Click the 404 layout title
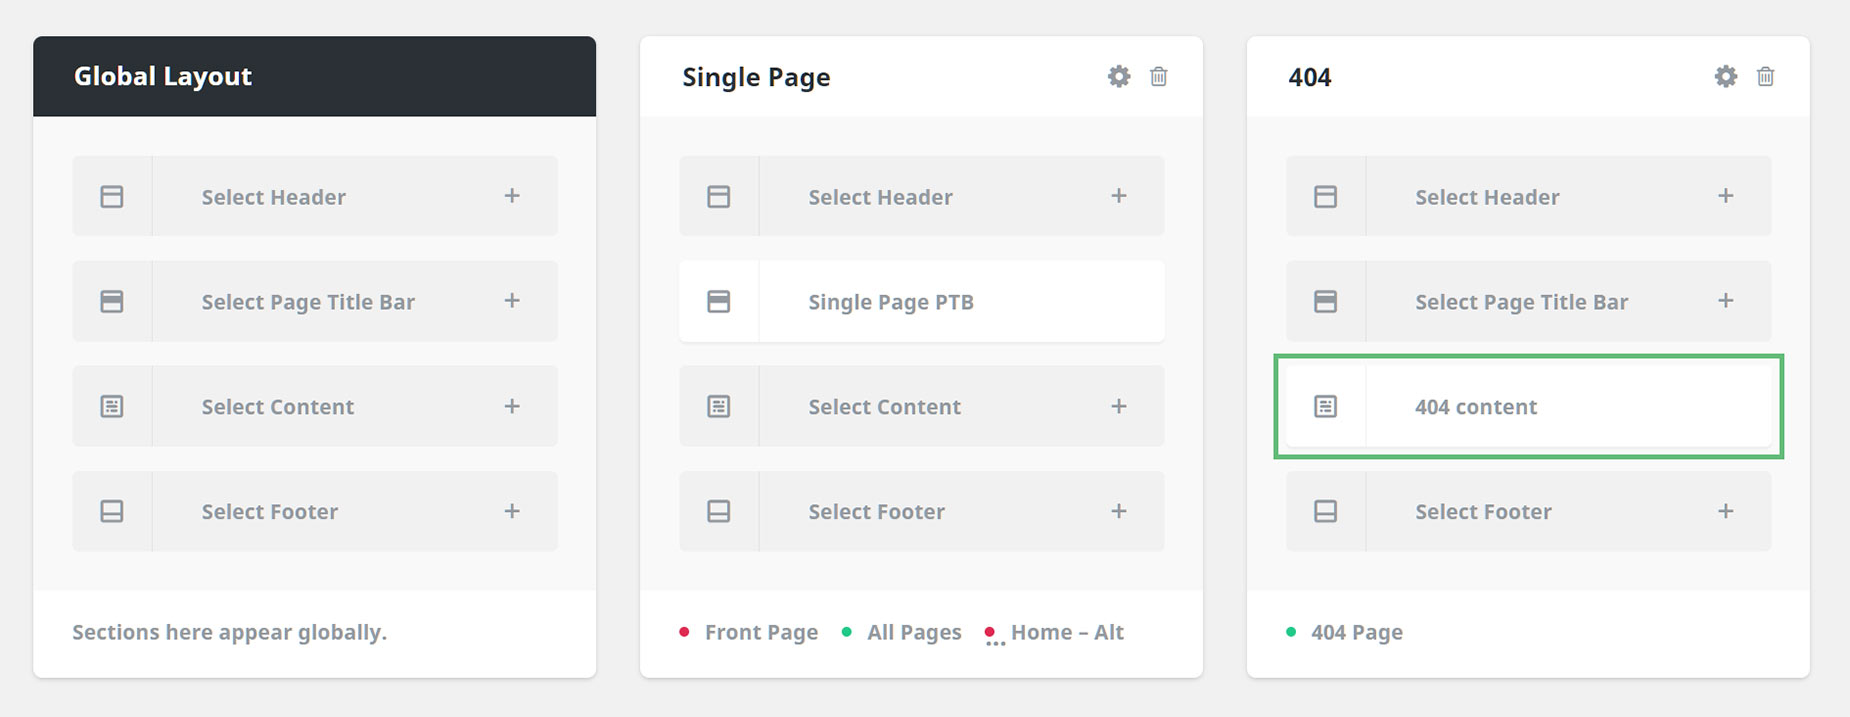1850x717 pixels. (x=1310, y=77)
